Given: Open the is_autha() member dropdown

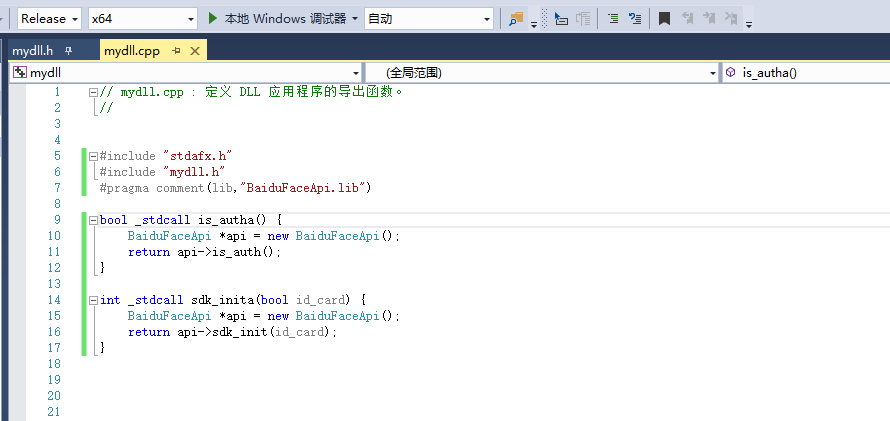Looking at the screenshot, I should point(806,73).
